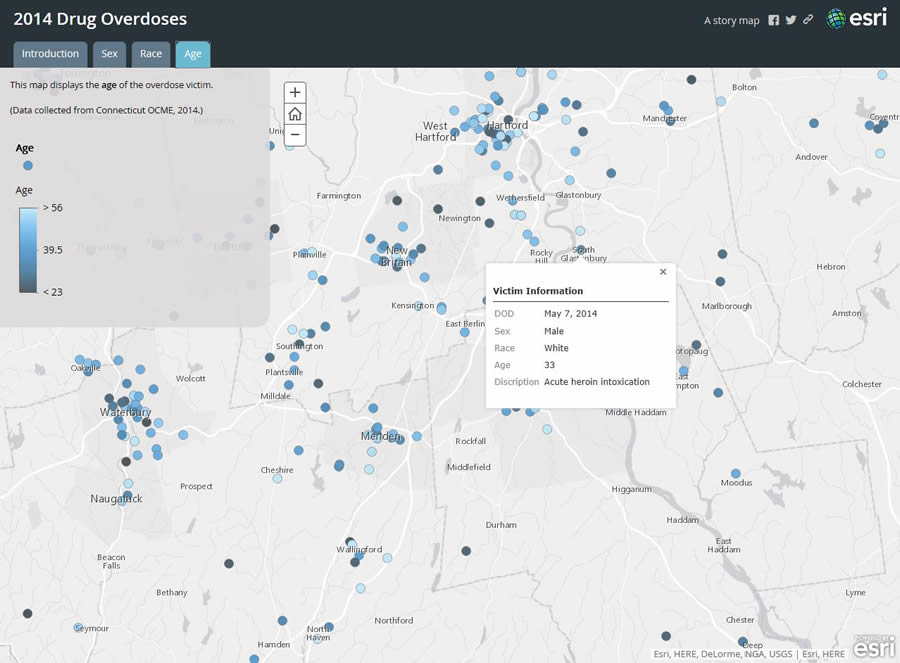Click the Powered by Esri logo
This screenshot has width=900, height=663.
874,647
